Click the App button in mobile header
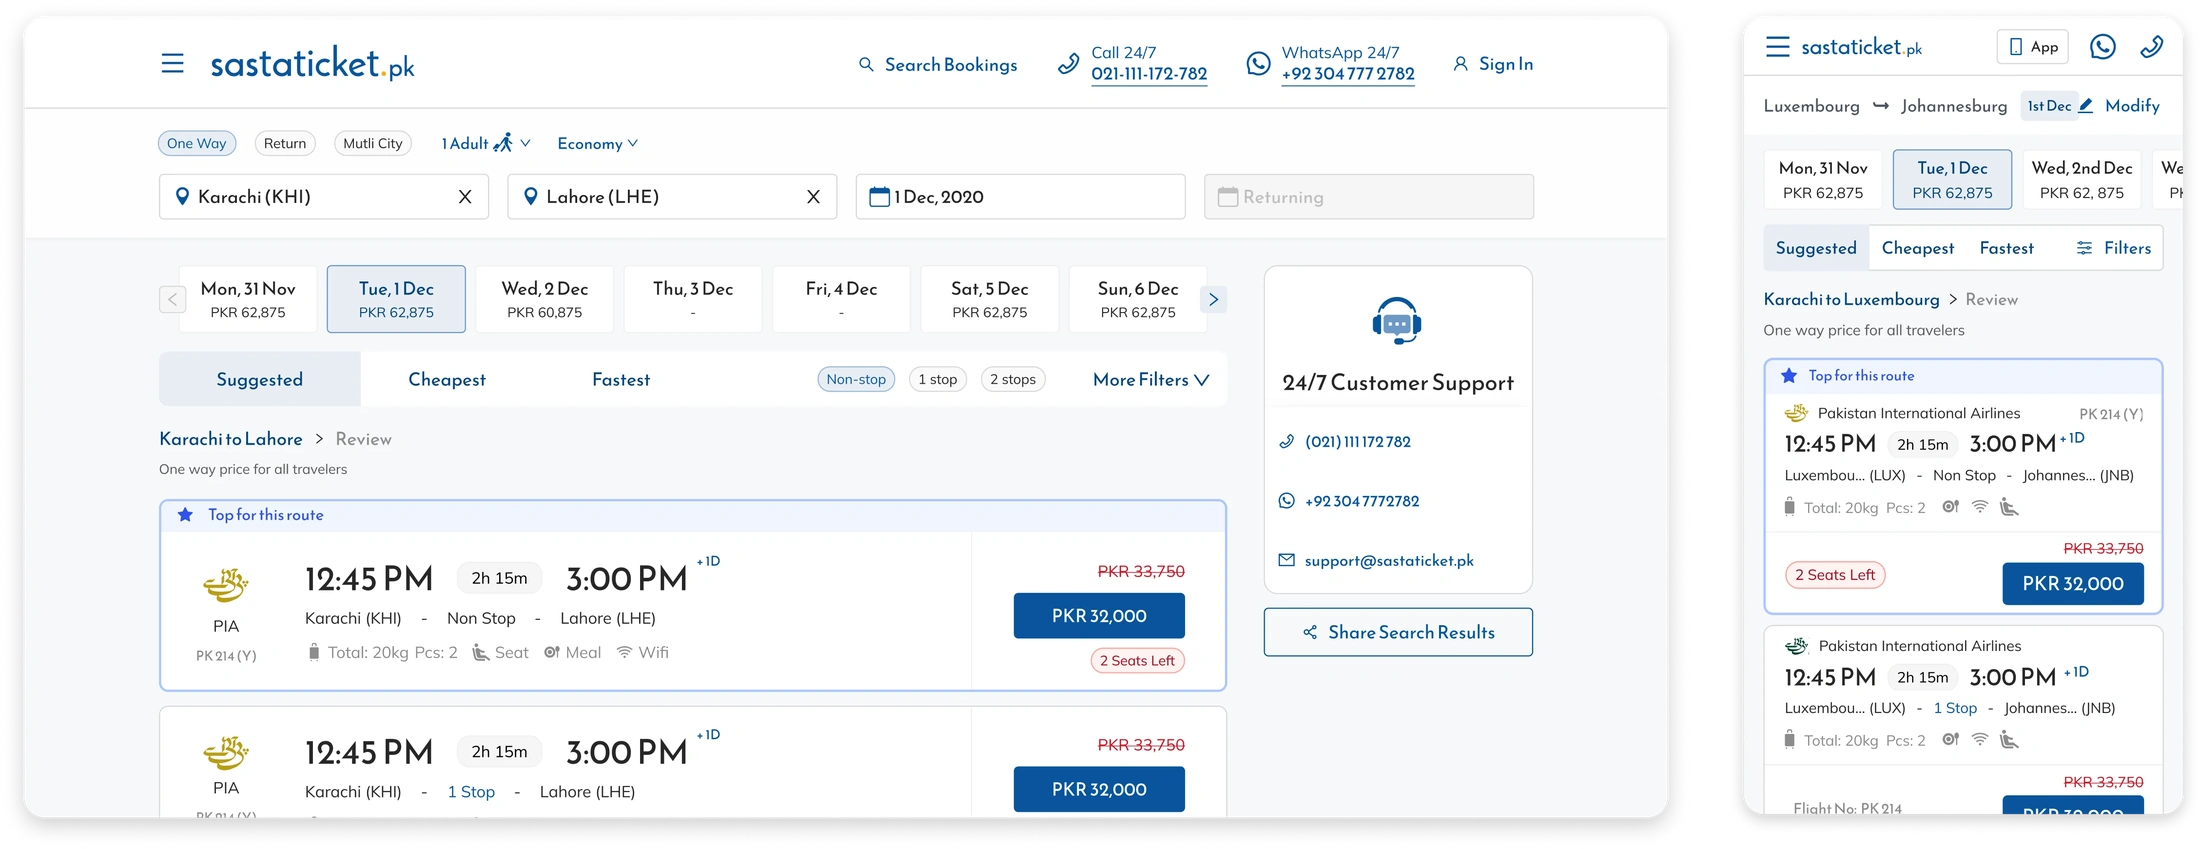This screenshot has height=849, width=2200. [2033, 47]
